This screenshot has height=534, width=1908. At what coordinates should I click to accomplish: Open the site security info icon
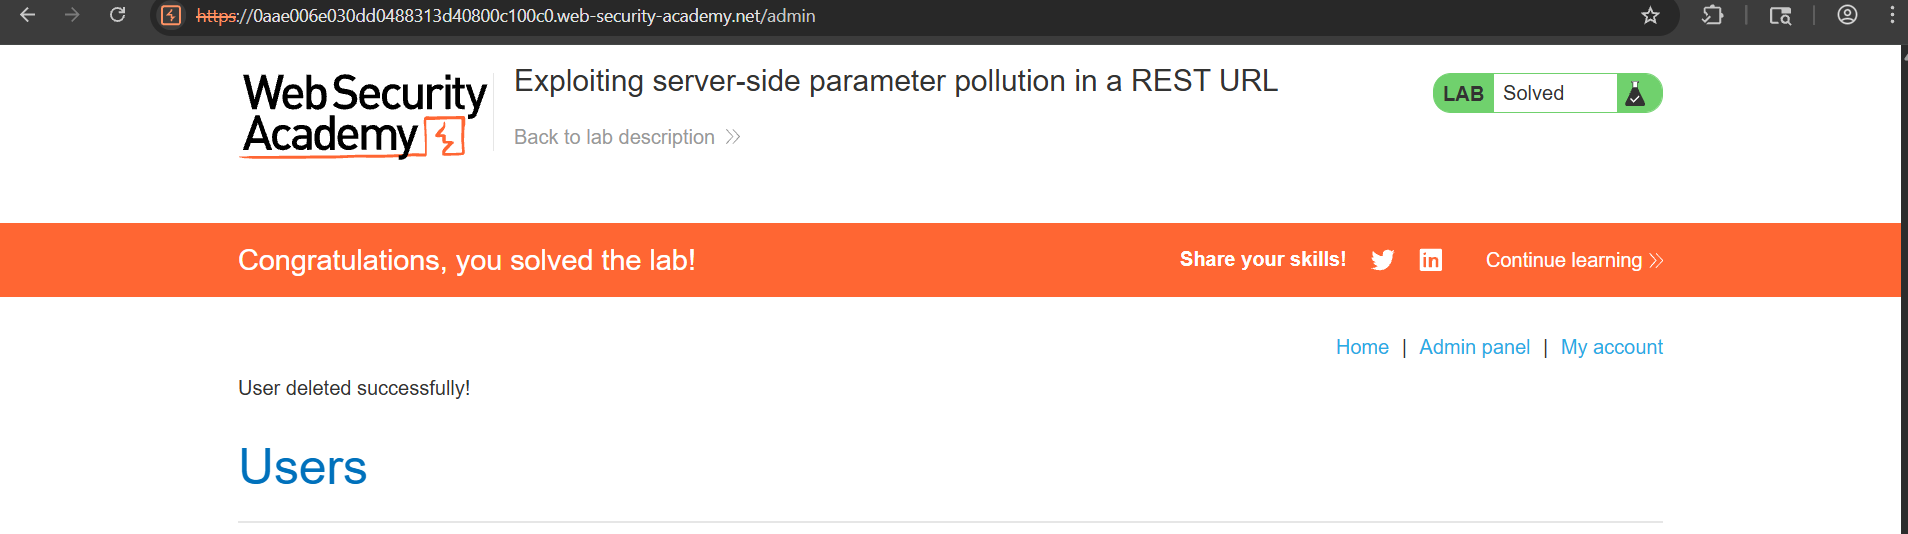point(172,16)
